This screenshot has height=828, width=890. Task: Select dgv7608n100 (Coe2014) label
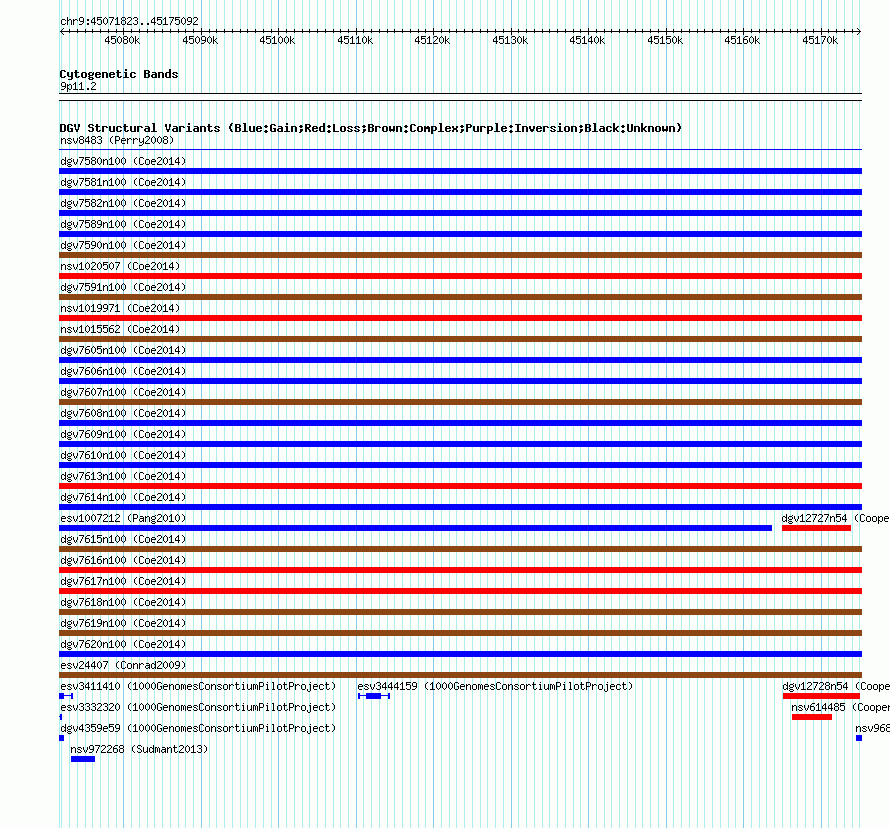[123, 413]
